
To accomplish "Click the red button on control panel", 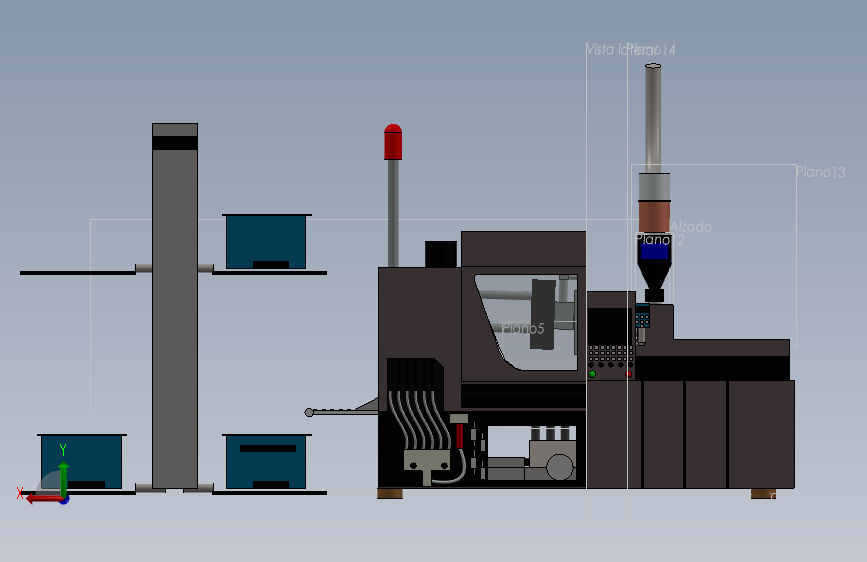I will (629, 374).
